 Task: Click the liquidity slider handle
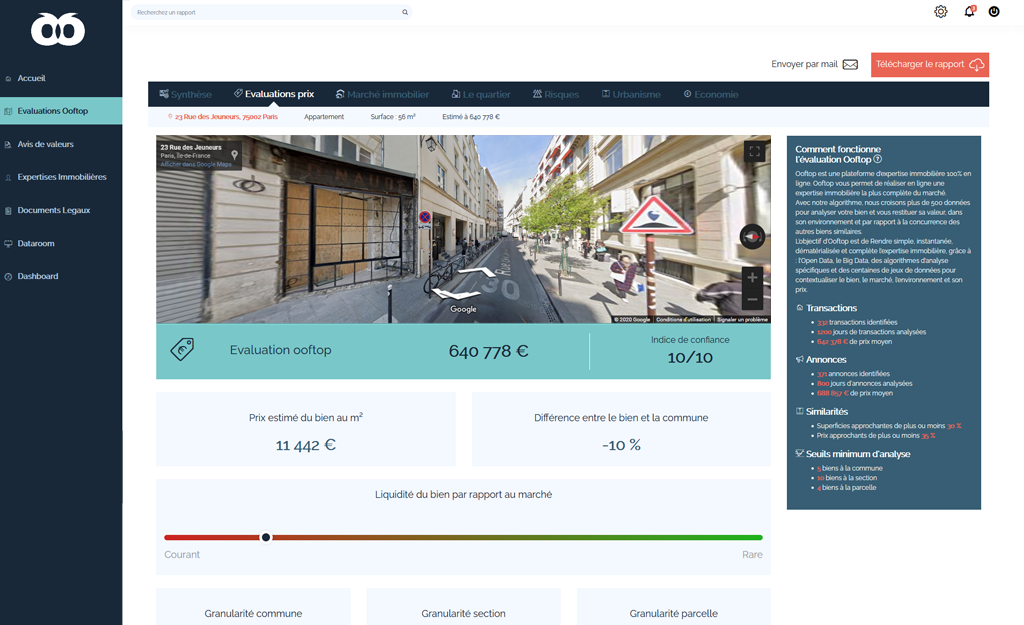click(266, 537)
